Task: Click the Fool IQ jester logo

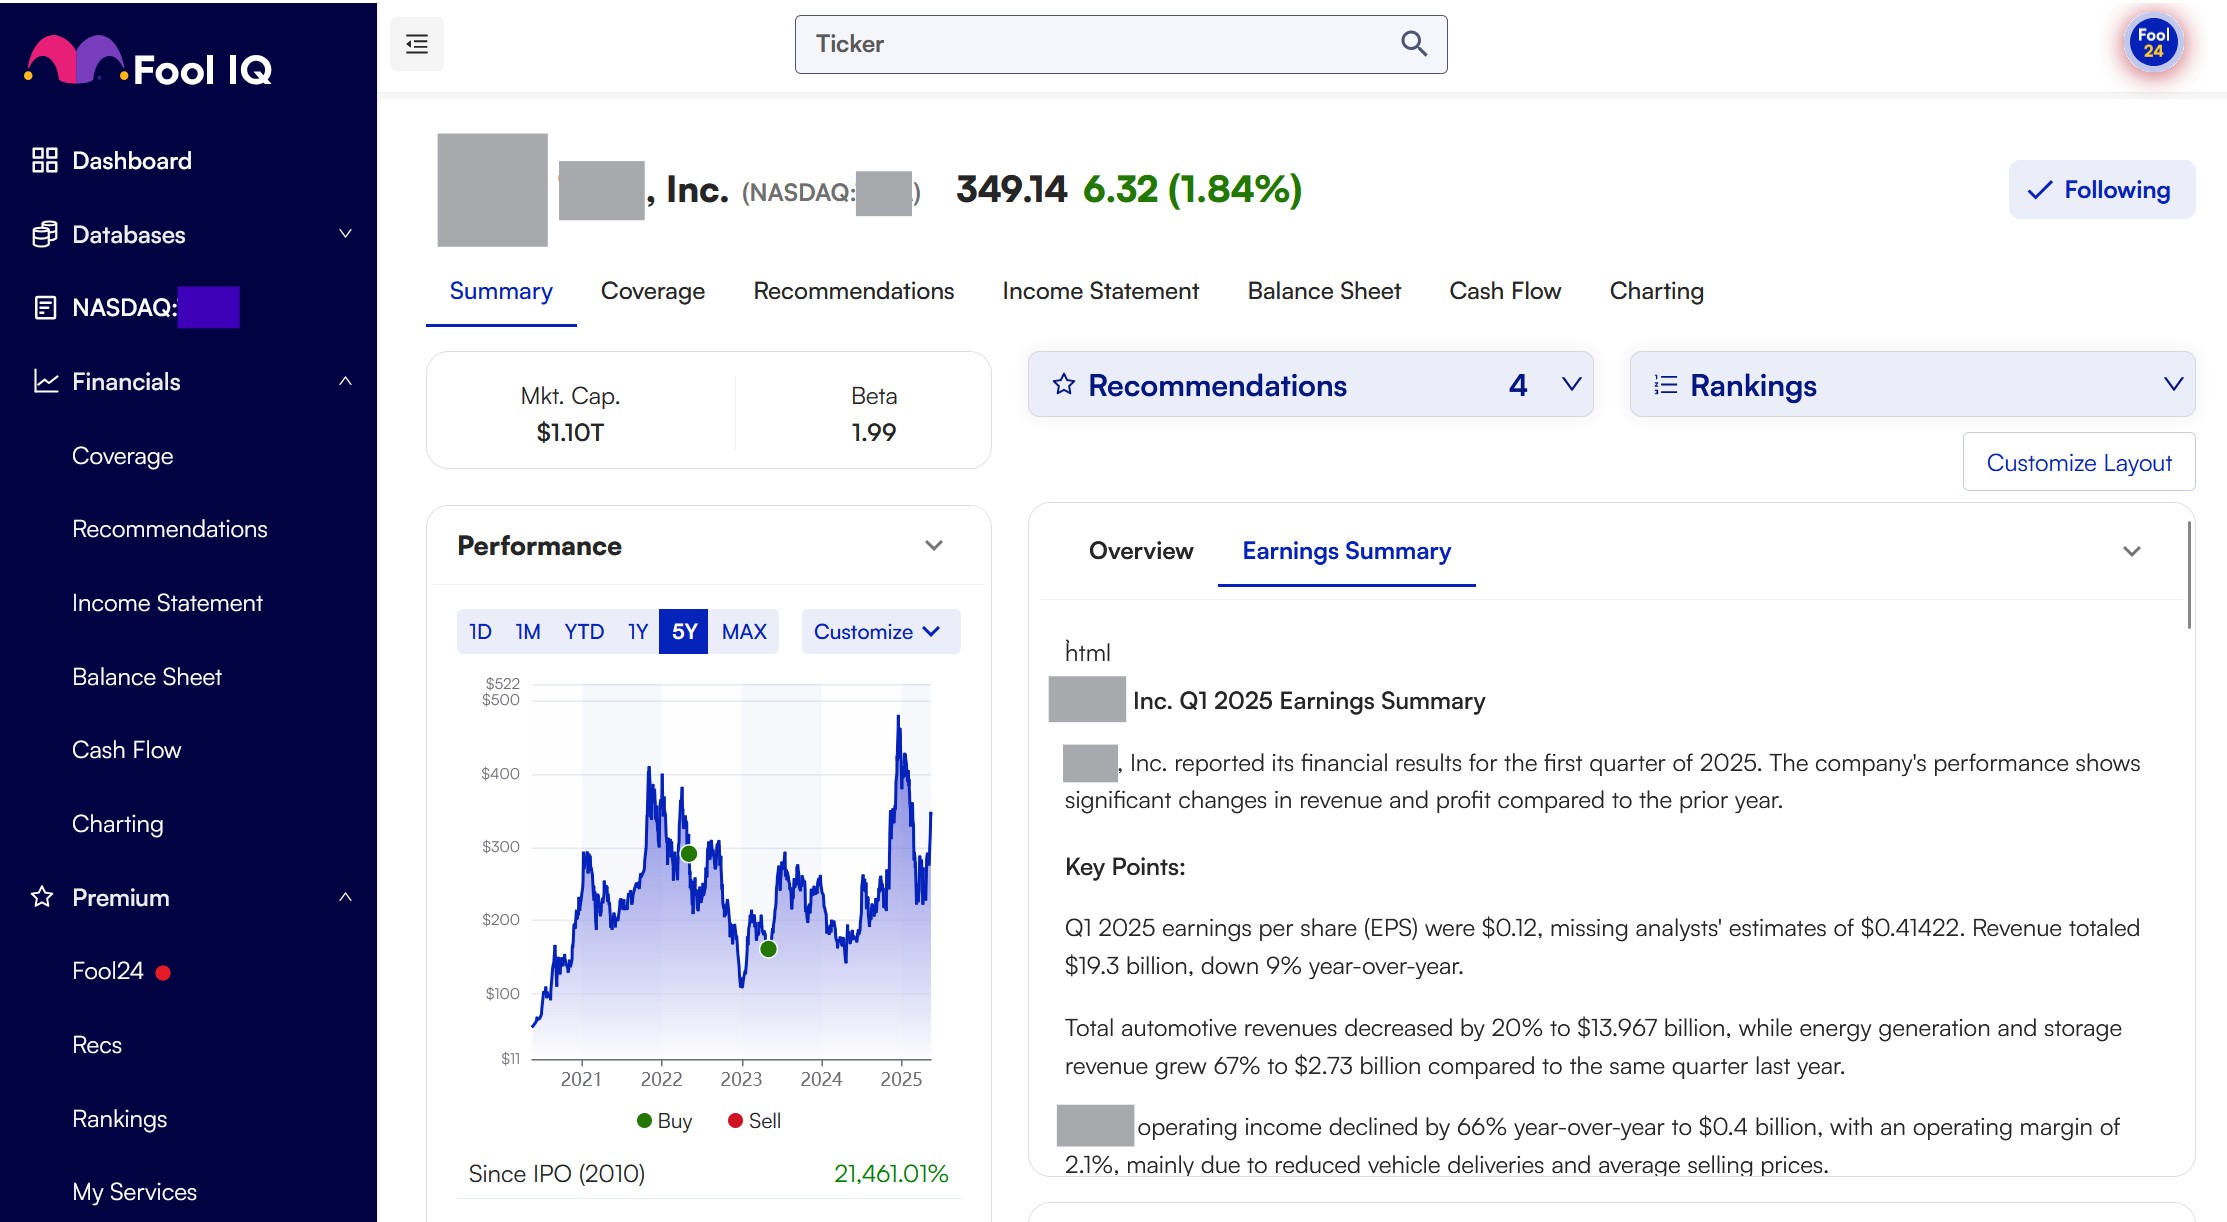Action: pyautogui.click(x=75, y=60)
